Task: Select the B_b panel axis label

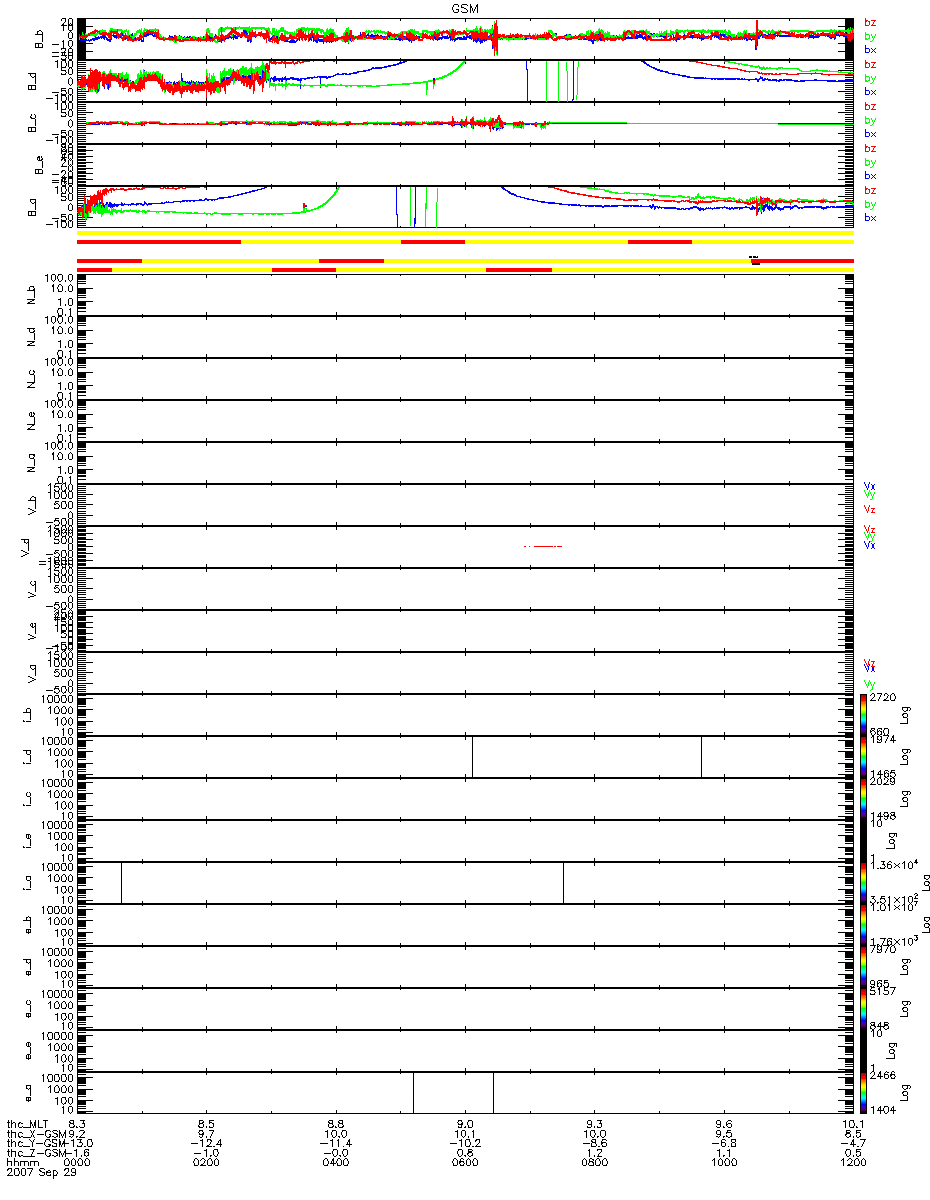Action: [x=39, y=40]
